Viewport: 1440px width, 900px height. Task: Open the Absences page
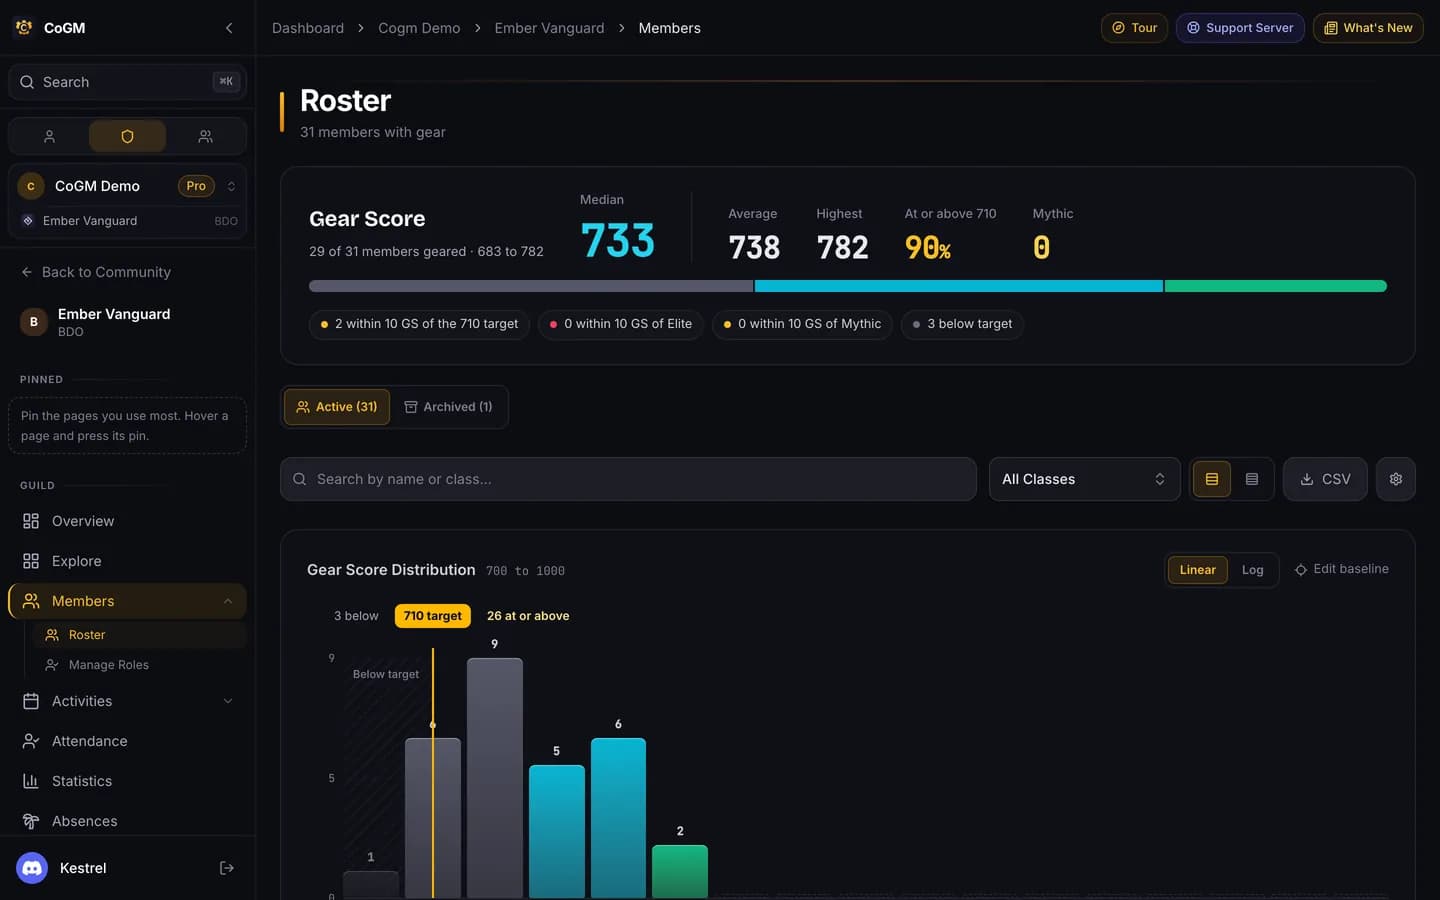[127, 821]
